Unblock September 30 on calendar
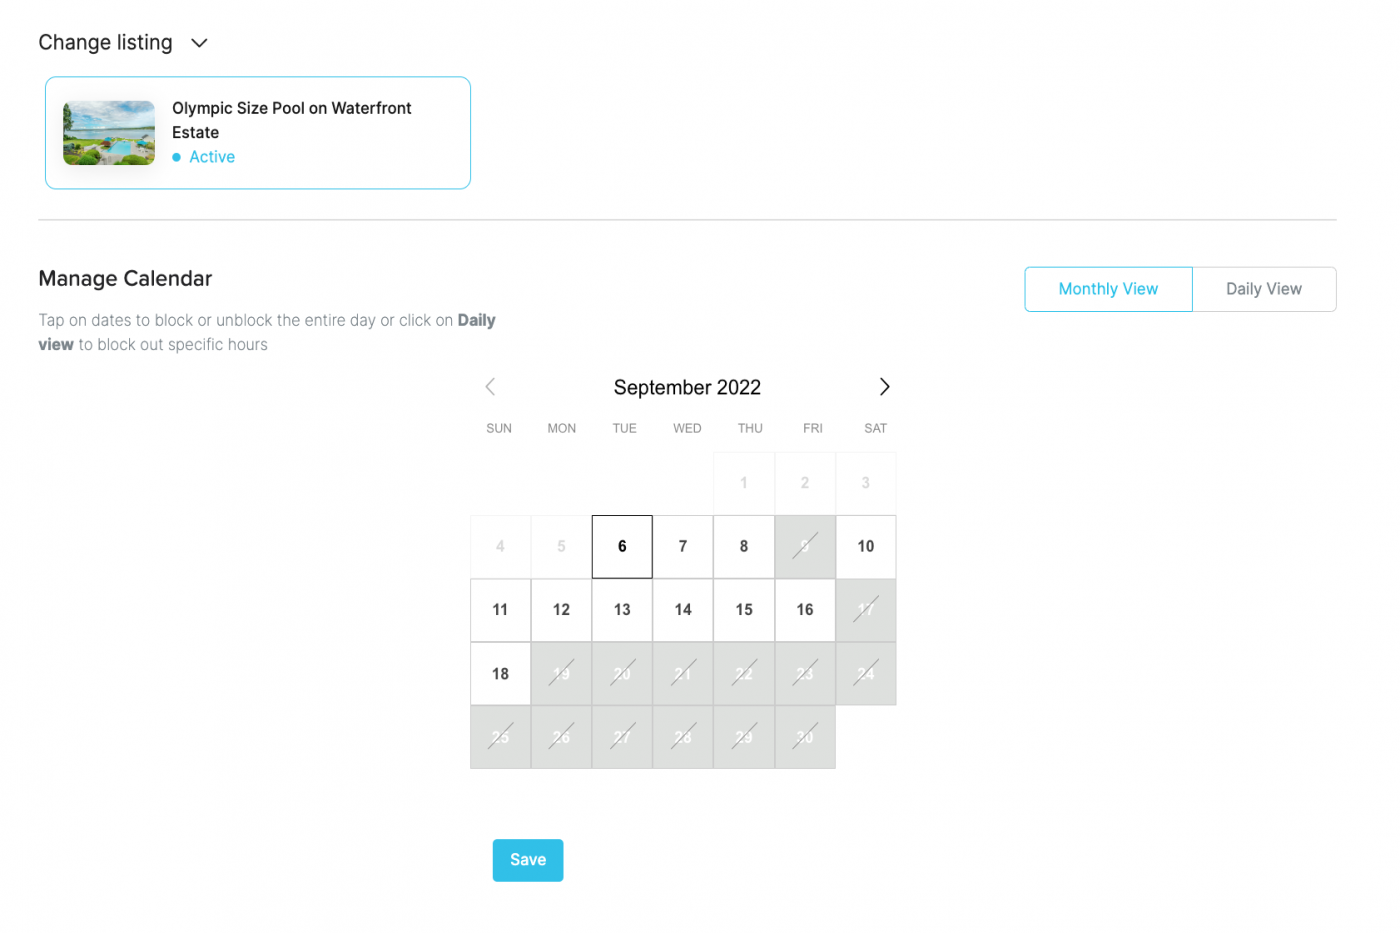This screenshot has width=1400, height=933. (x=805, y=737)
